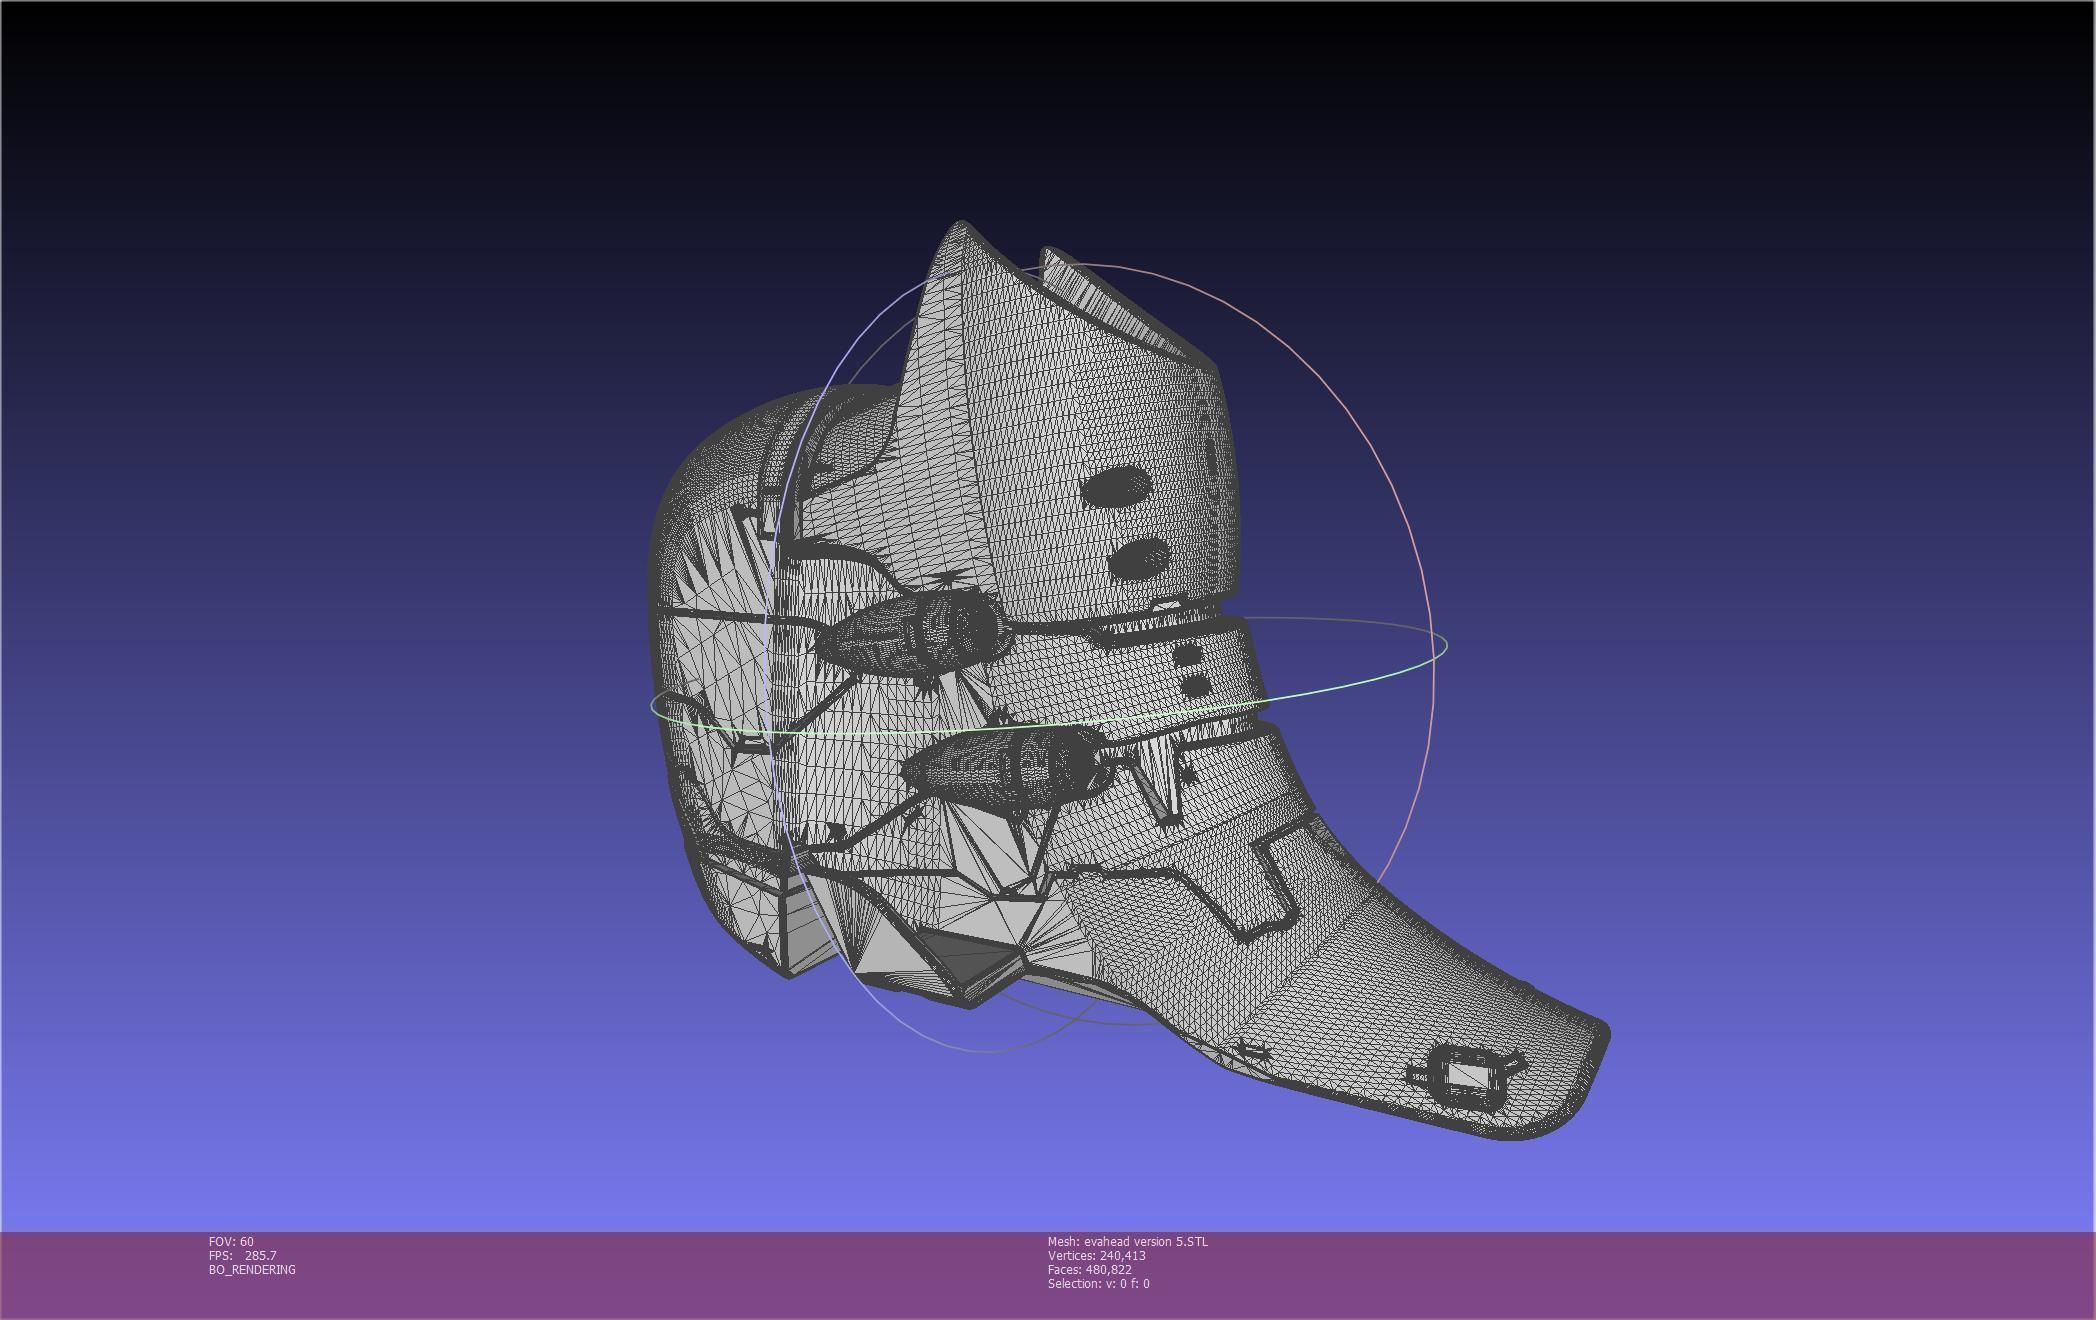Screen dimensions: 2096x1320
Task: Click the 'Selection: v: 0 f: 0' text
Action: (x=1098, y=1284)
